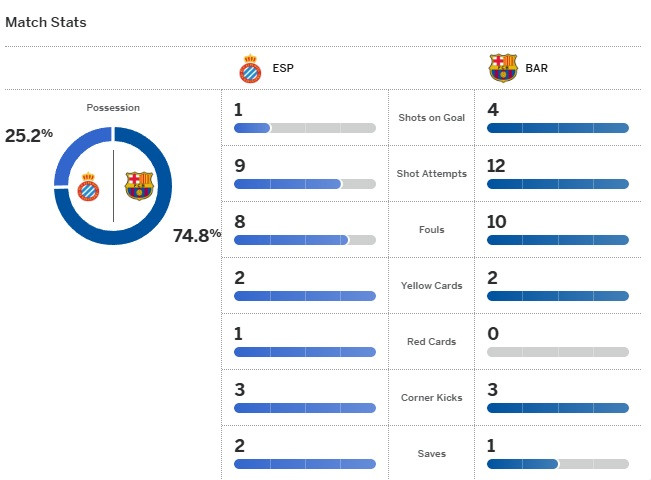Screen dimensions: 651x480
Task: Click the ESP Shots on Goal bar
Action: (x=305, y=128)
